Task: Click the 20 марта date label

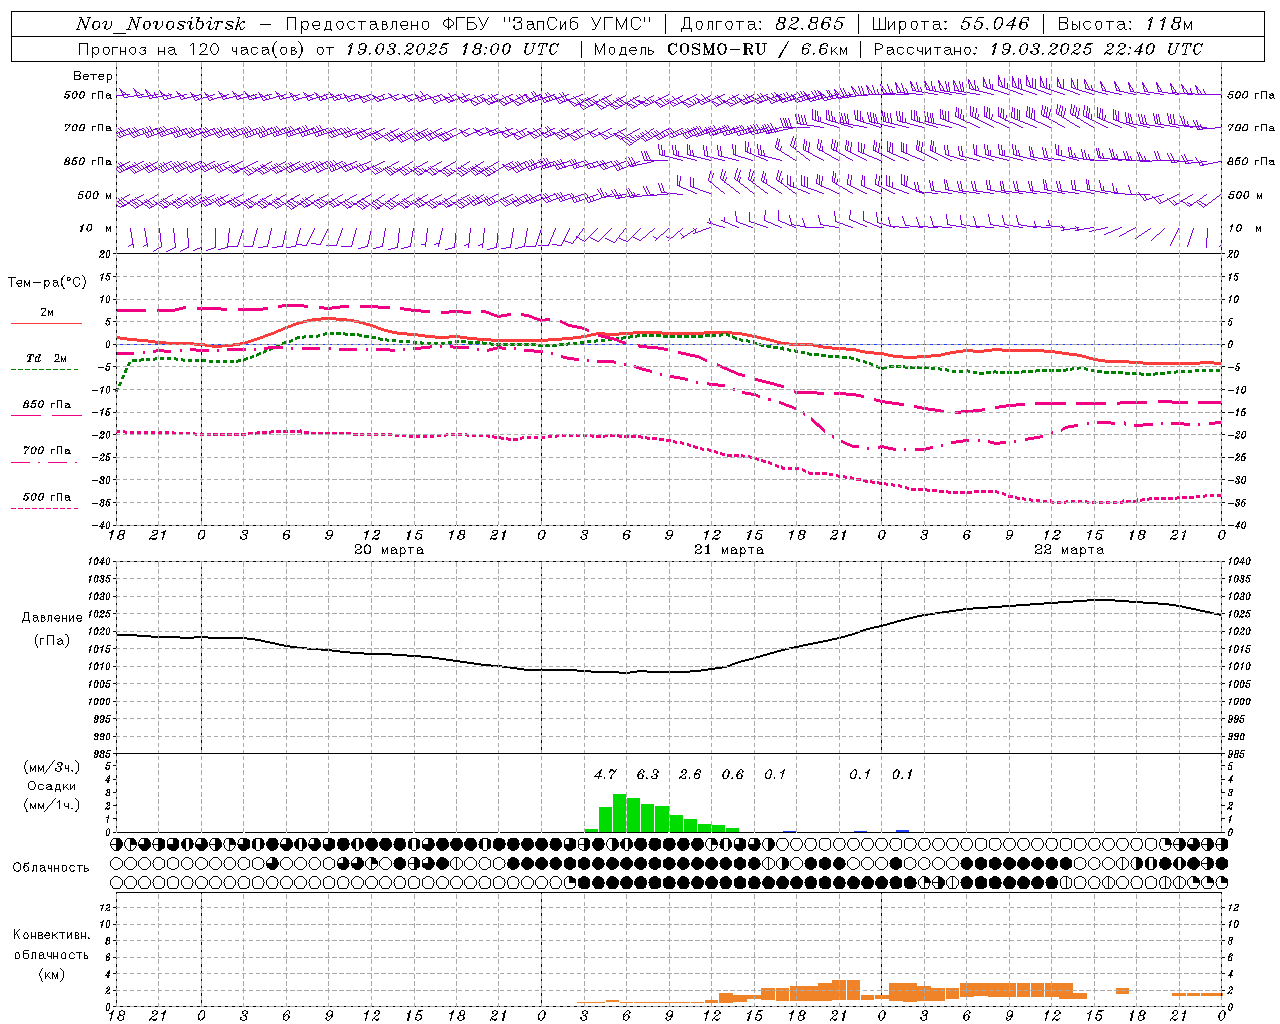Action: [389, 550]
